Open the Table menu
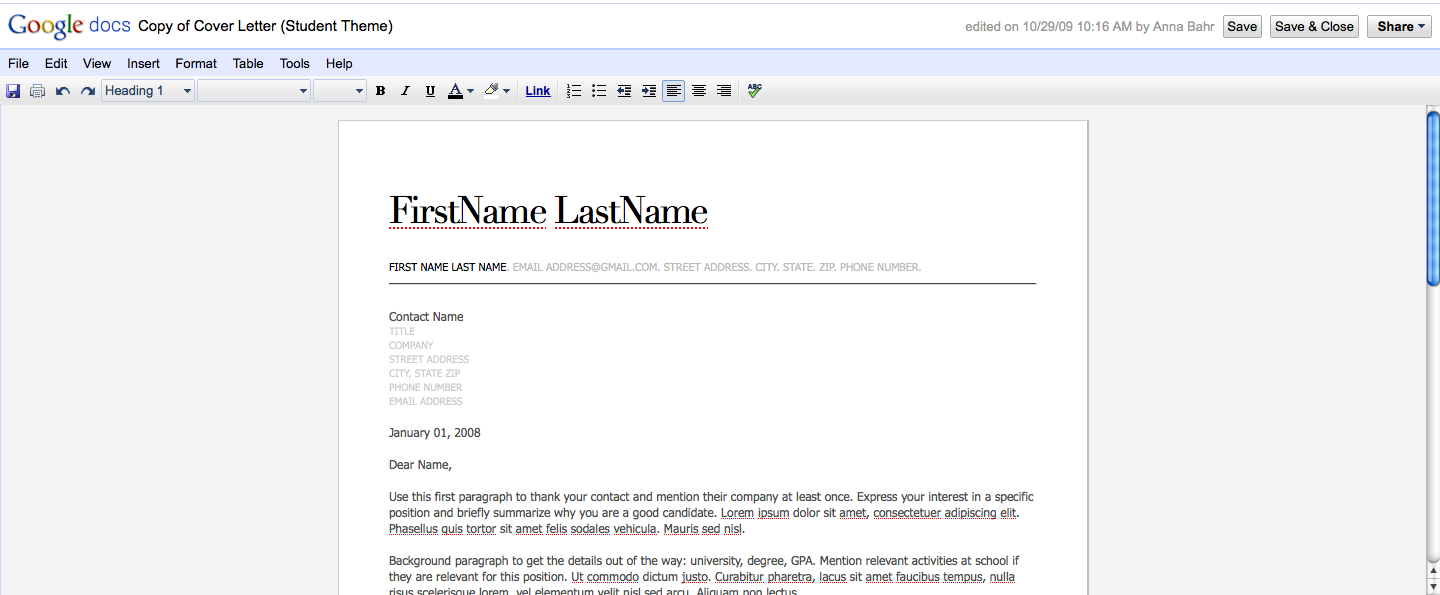 click(248, 63)
